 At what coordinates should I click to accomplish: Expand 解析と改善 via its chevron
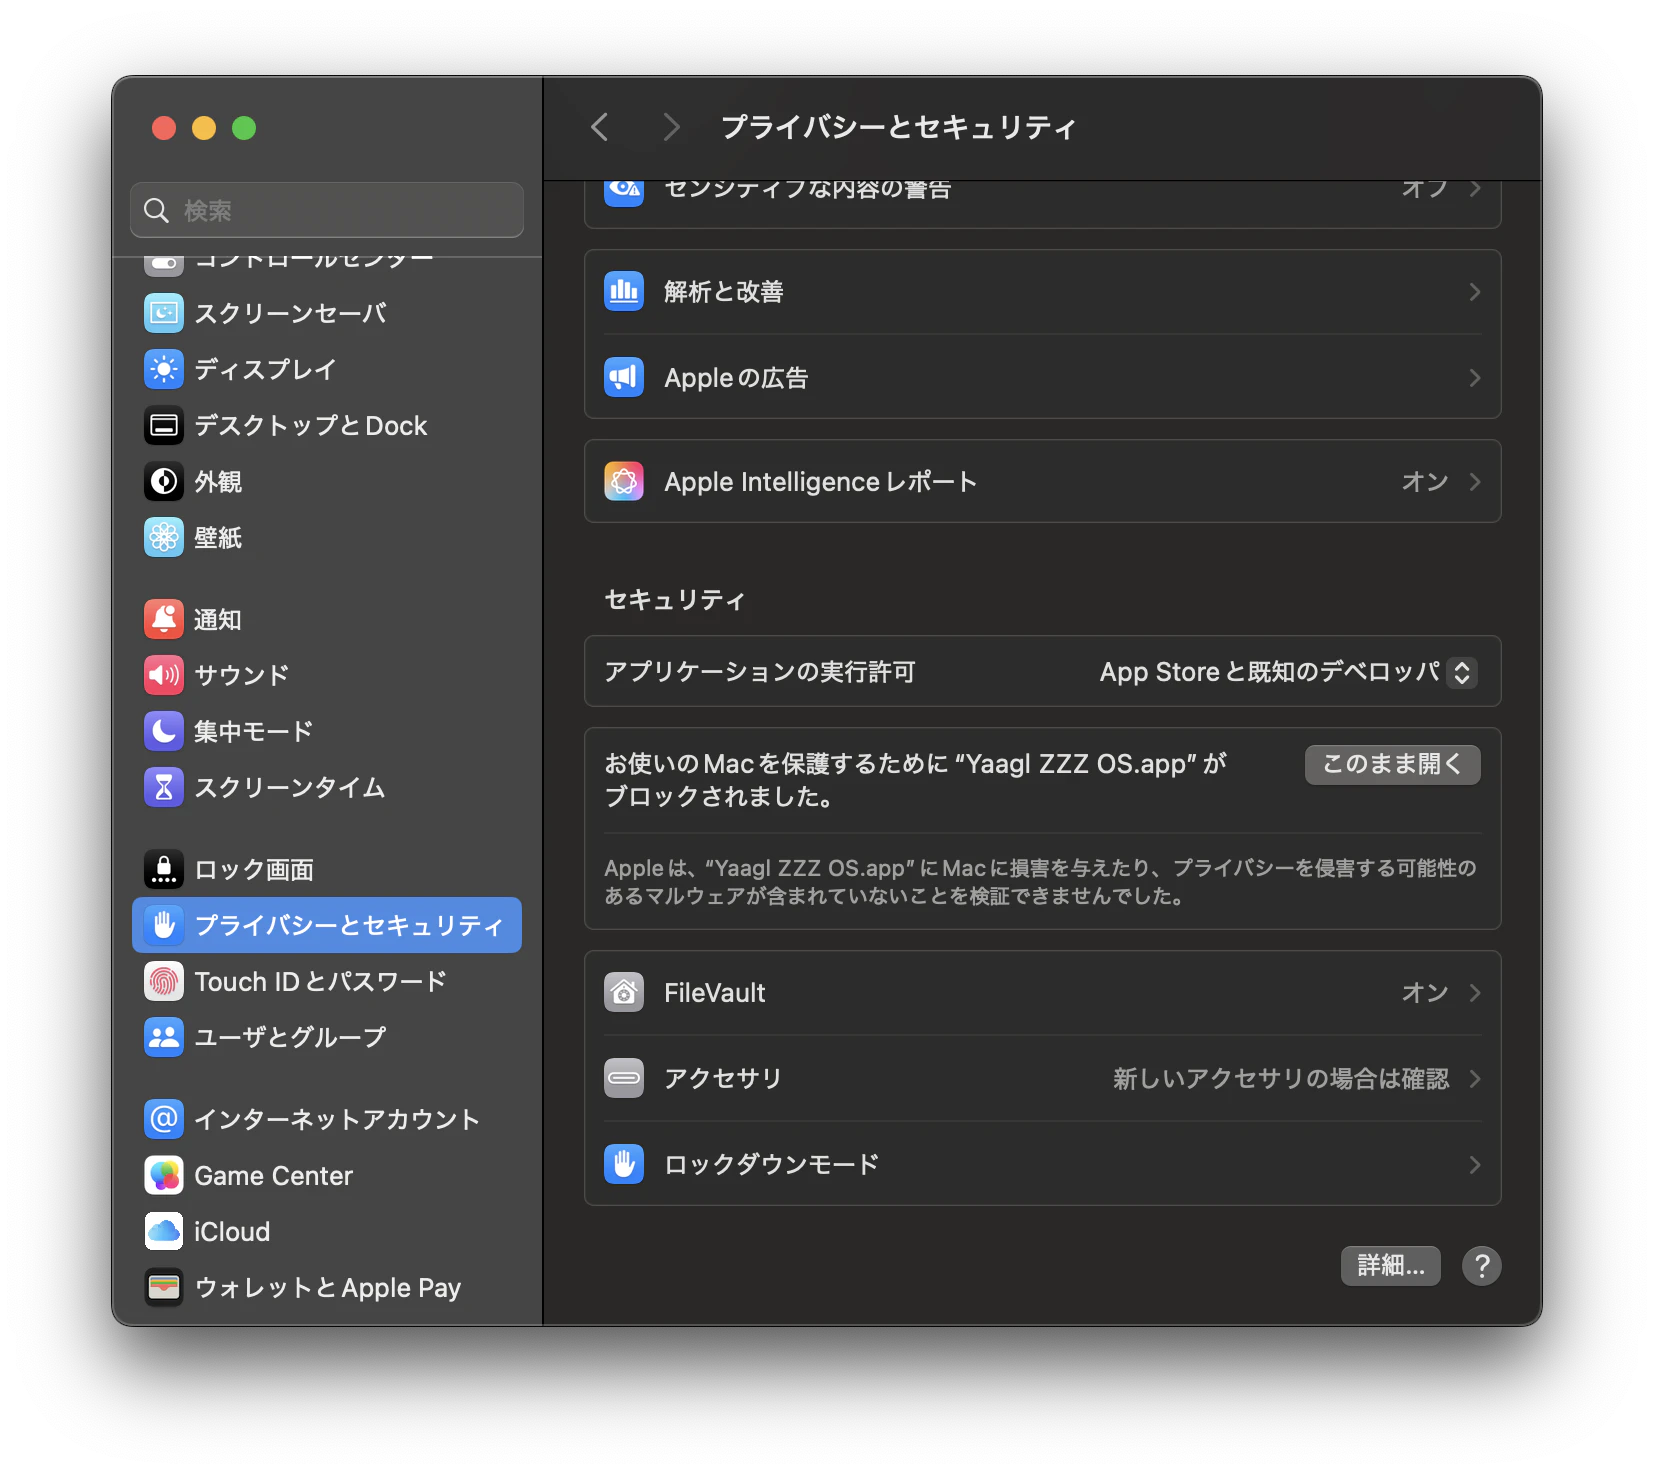coord(1475,292)
